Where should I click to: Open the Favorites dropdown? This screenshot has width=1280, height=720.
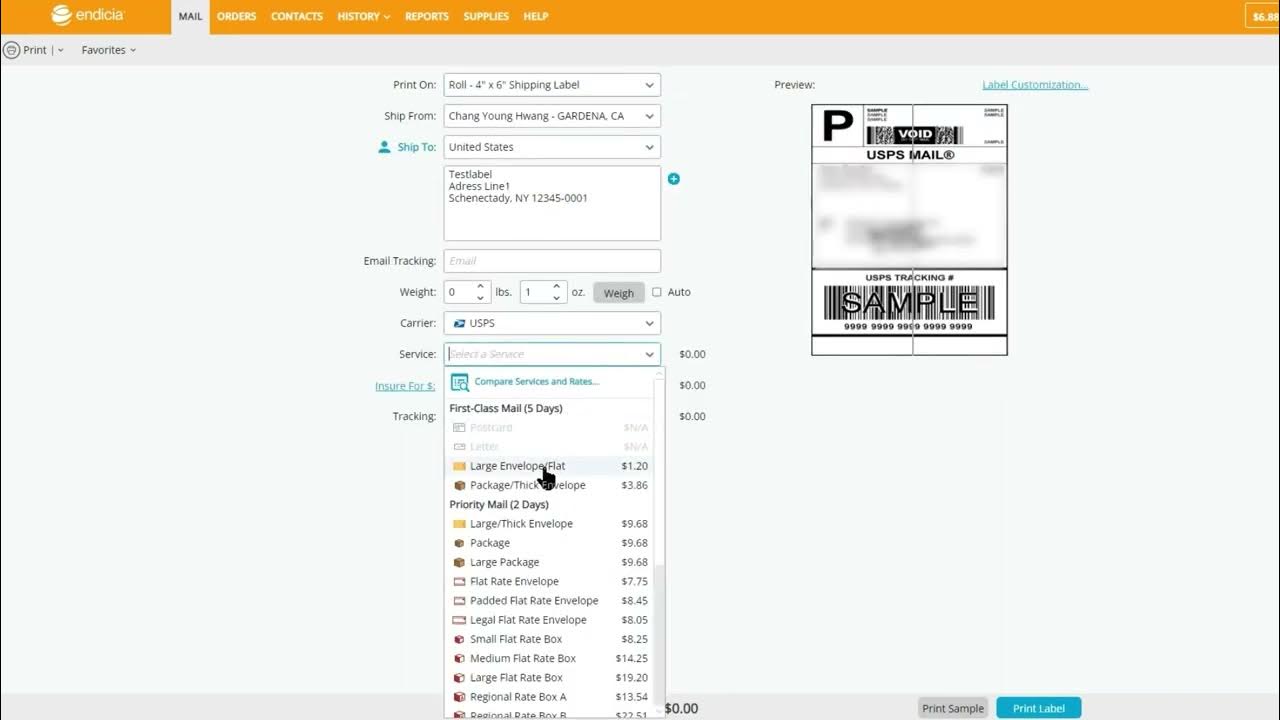(108, 50)
